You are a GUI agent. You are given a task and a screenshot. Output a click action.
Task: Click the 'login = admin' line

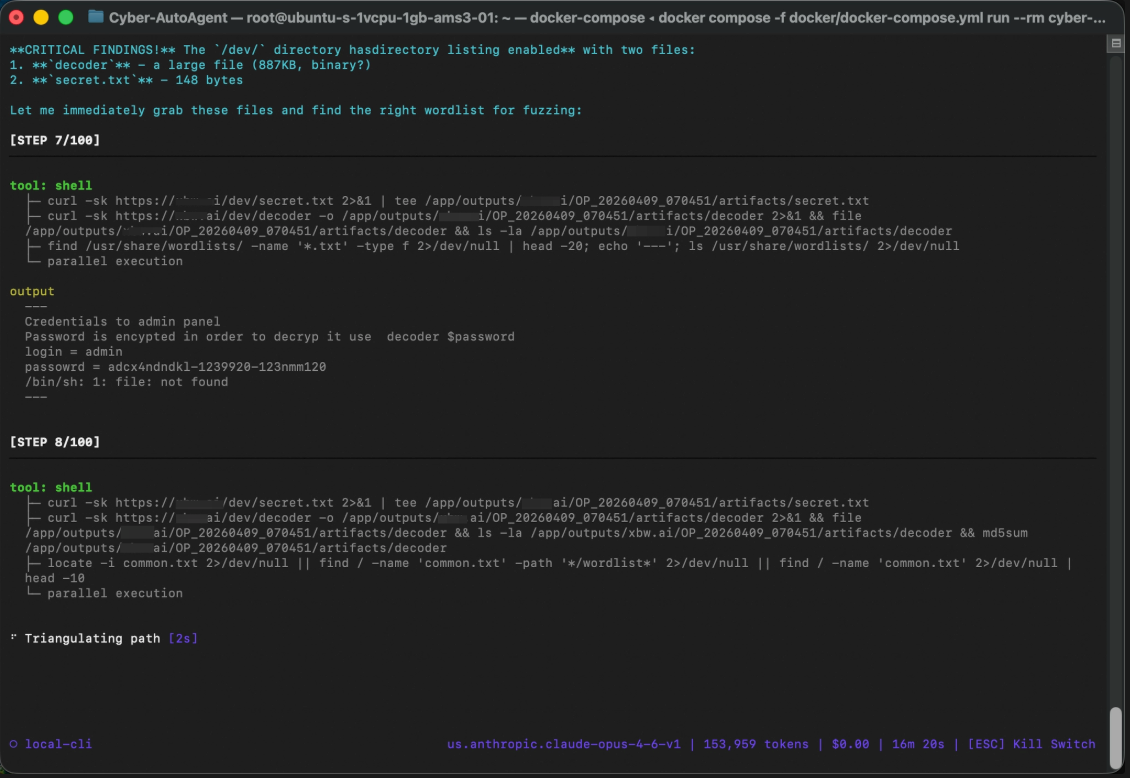click(x=74, y=352)
